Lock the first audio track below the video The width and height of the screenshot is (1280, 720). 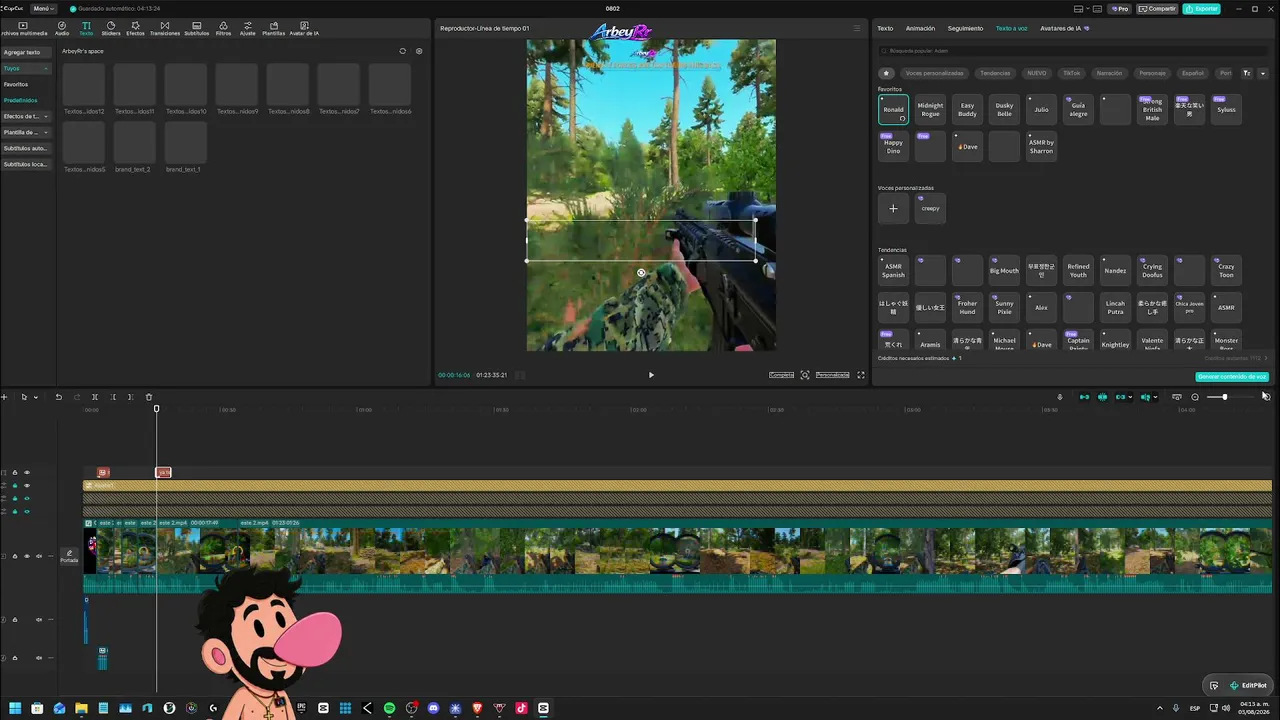(14, 619)
